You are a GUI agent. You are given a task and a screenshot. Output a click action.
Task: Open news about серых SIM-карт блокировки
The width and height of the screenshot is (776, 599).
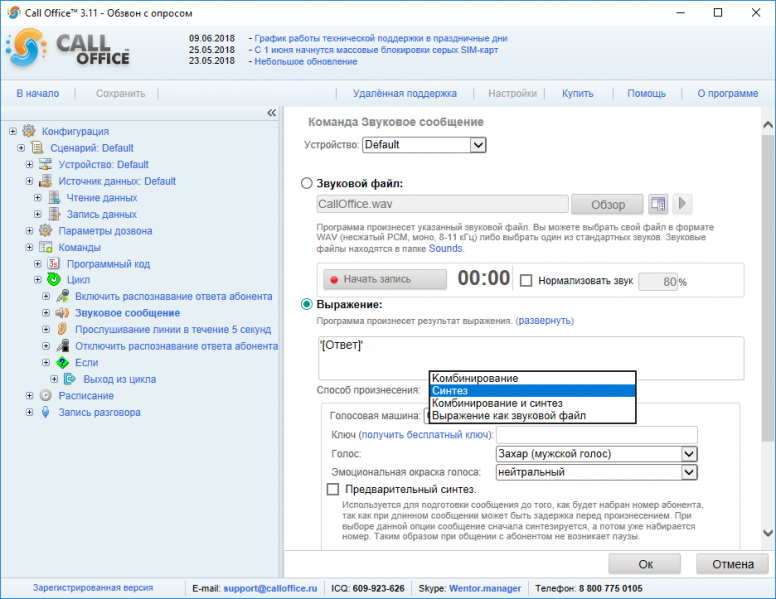point(376,50)
